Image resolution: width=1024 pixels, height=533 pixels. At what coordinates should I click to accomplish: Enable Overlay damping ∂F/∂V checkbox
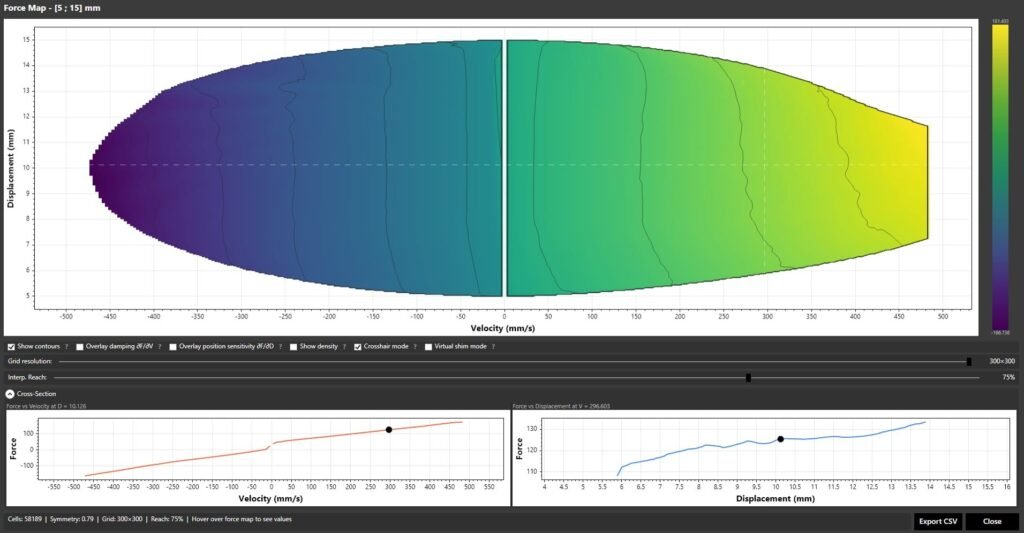coord(80,347)
